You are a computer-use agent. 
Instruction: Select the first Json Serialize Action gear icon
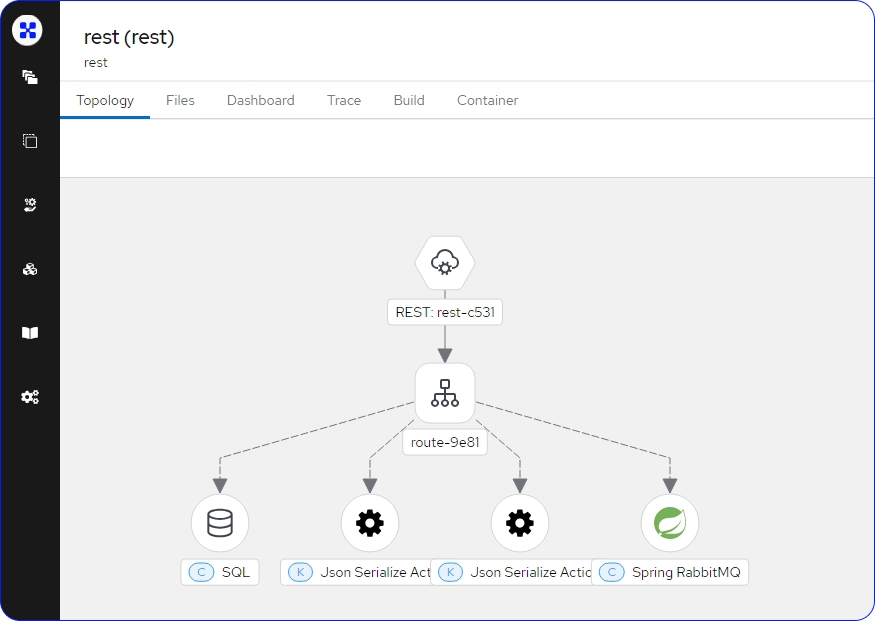pyautogui.click(x=370, y=523)
